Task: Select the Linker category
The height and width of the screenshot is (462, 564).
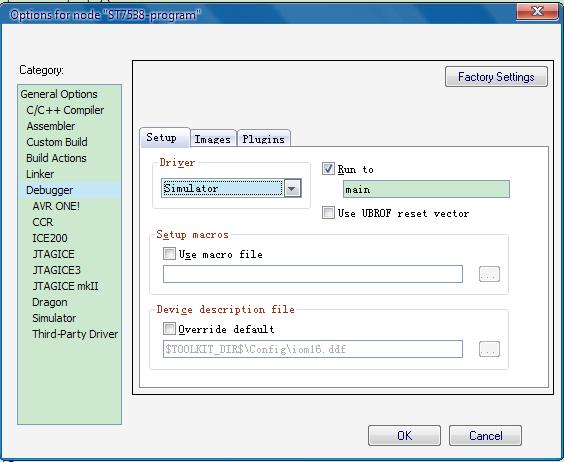Action: [x=40, y=174]
